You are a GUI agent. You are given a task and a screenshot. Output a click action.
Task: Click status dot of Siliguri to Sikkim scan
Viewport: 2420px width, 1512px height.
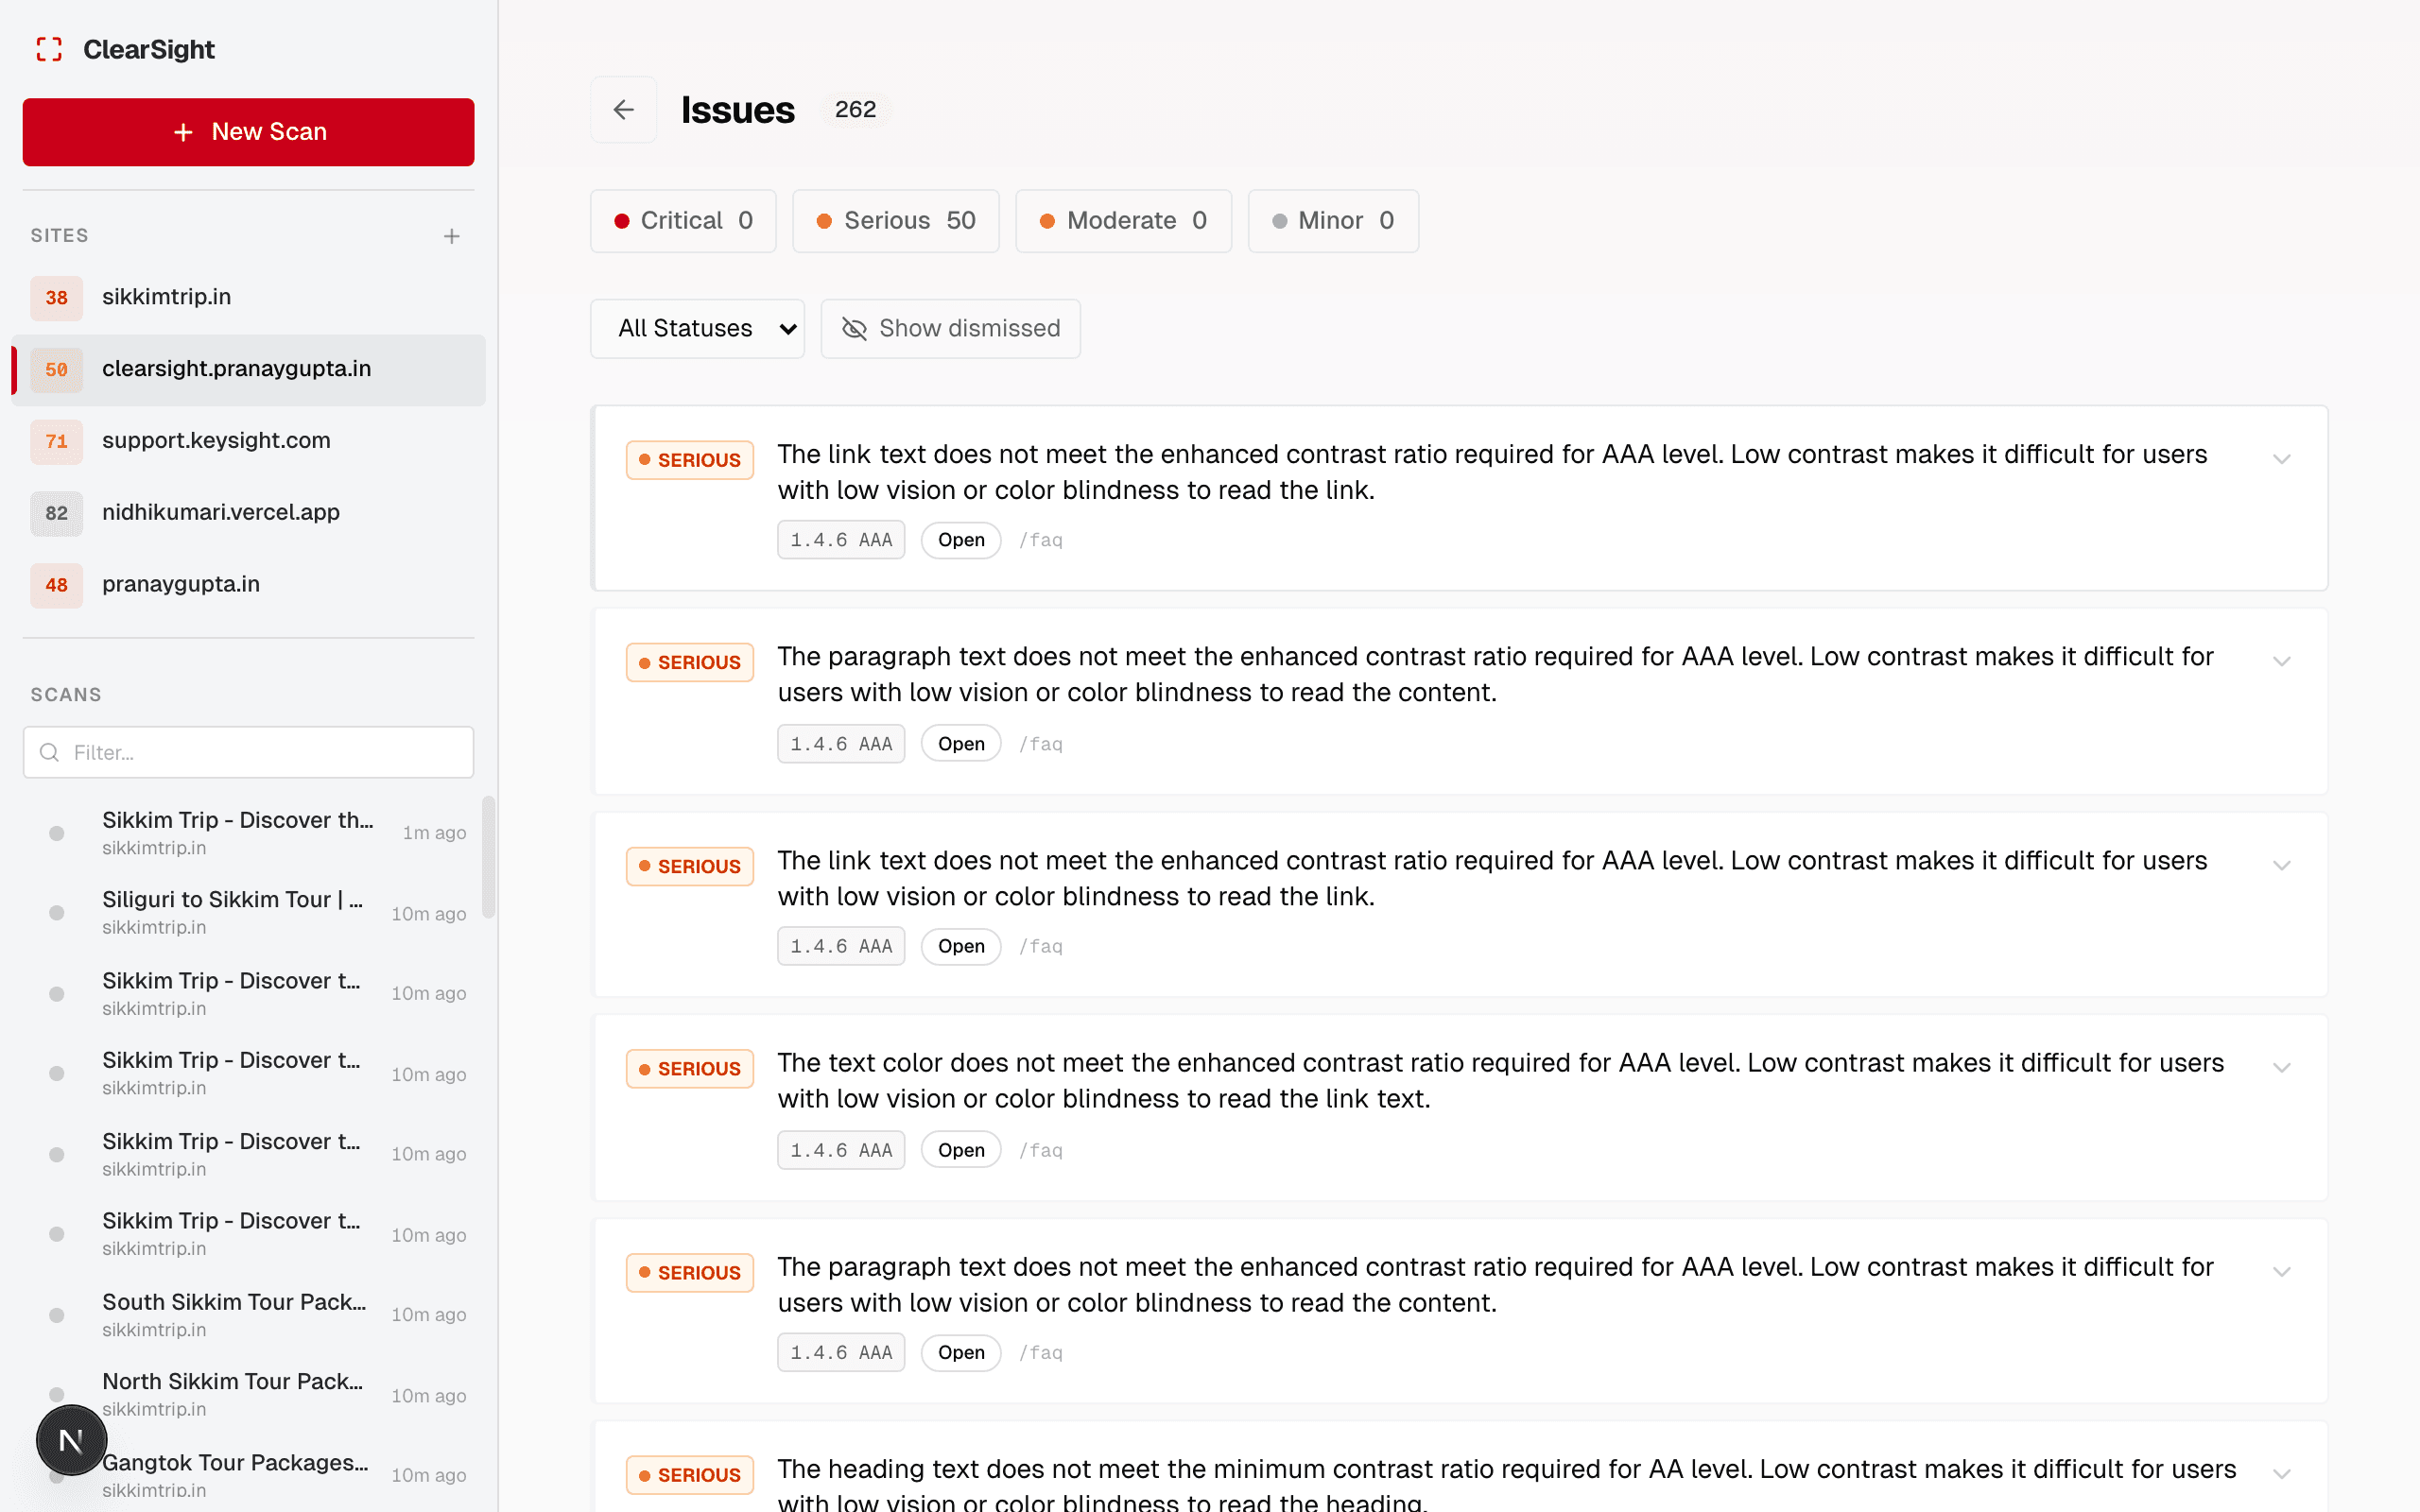pos(57,913)
